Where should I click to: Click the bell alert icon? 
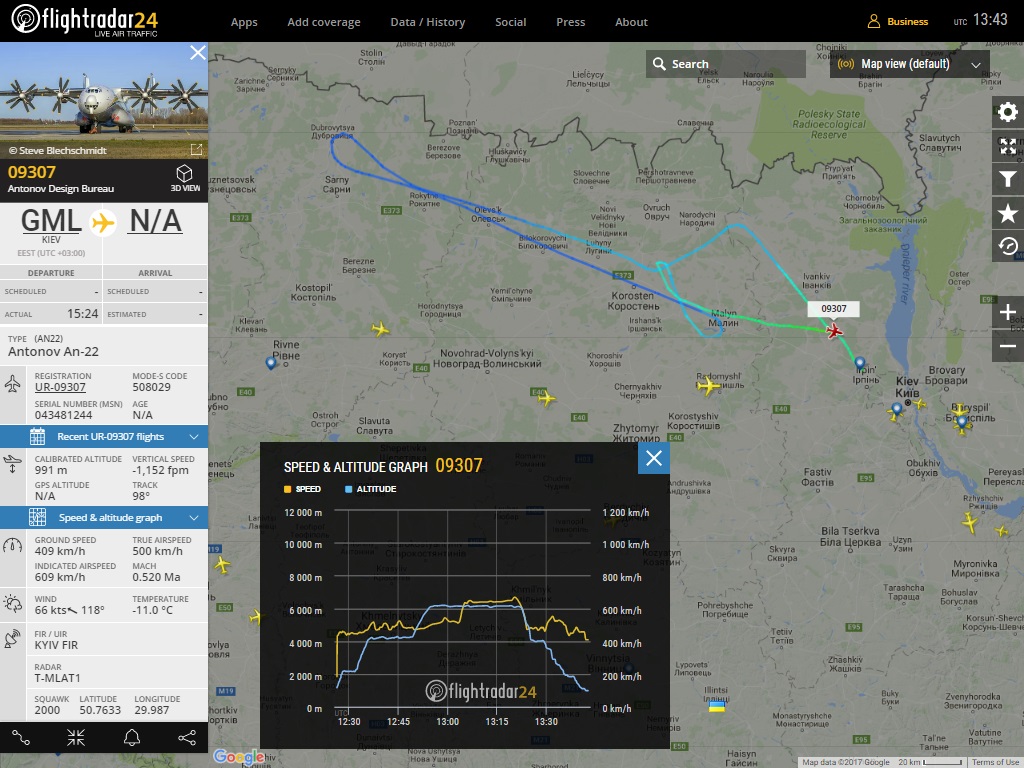click(x=131, y=738)
